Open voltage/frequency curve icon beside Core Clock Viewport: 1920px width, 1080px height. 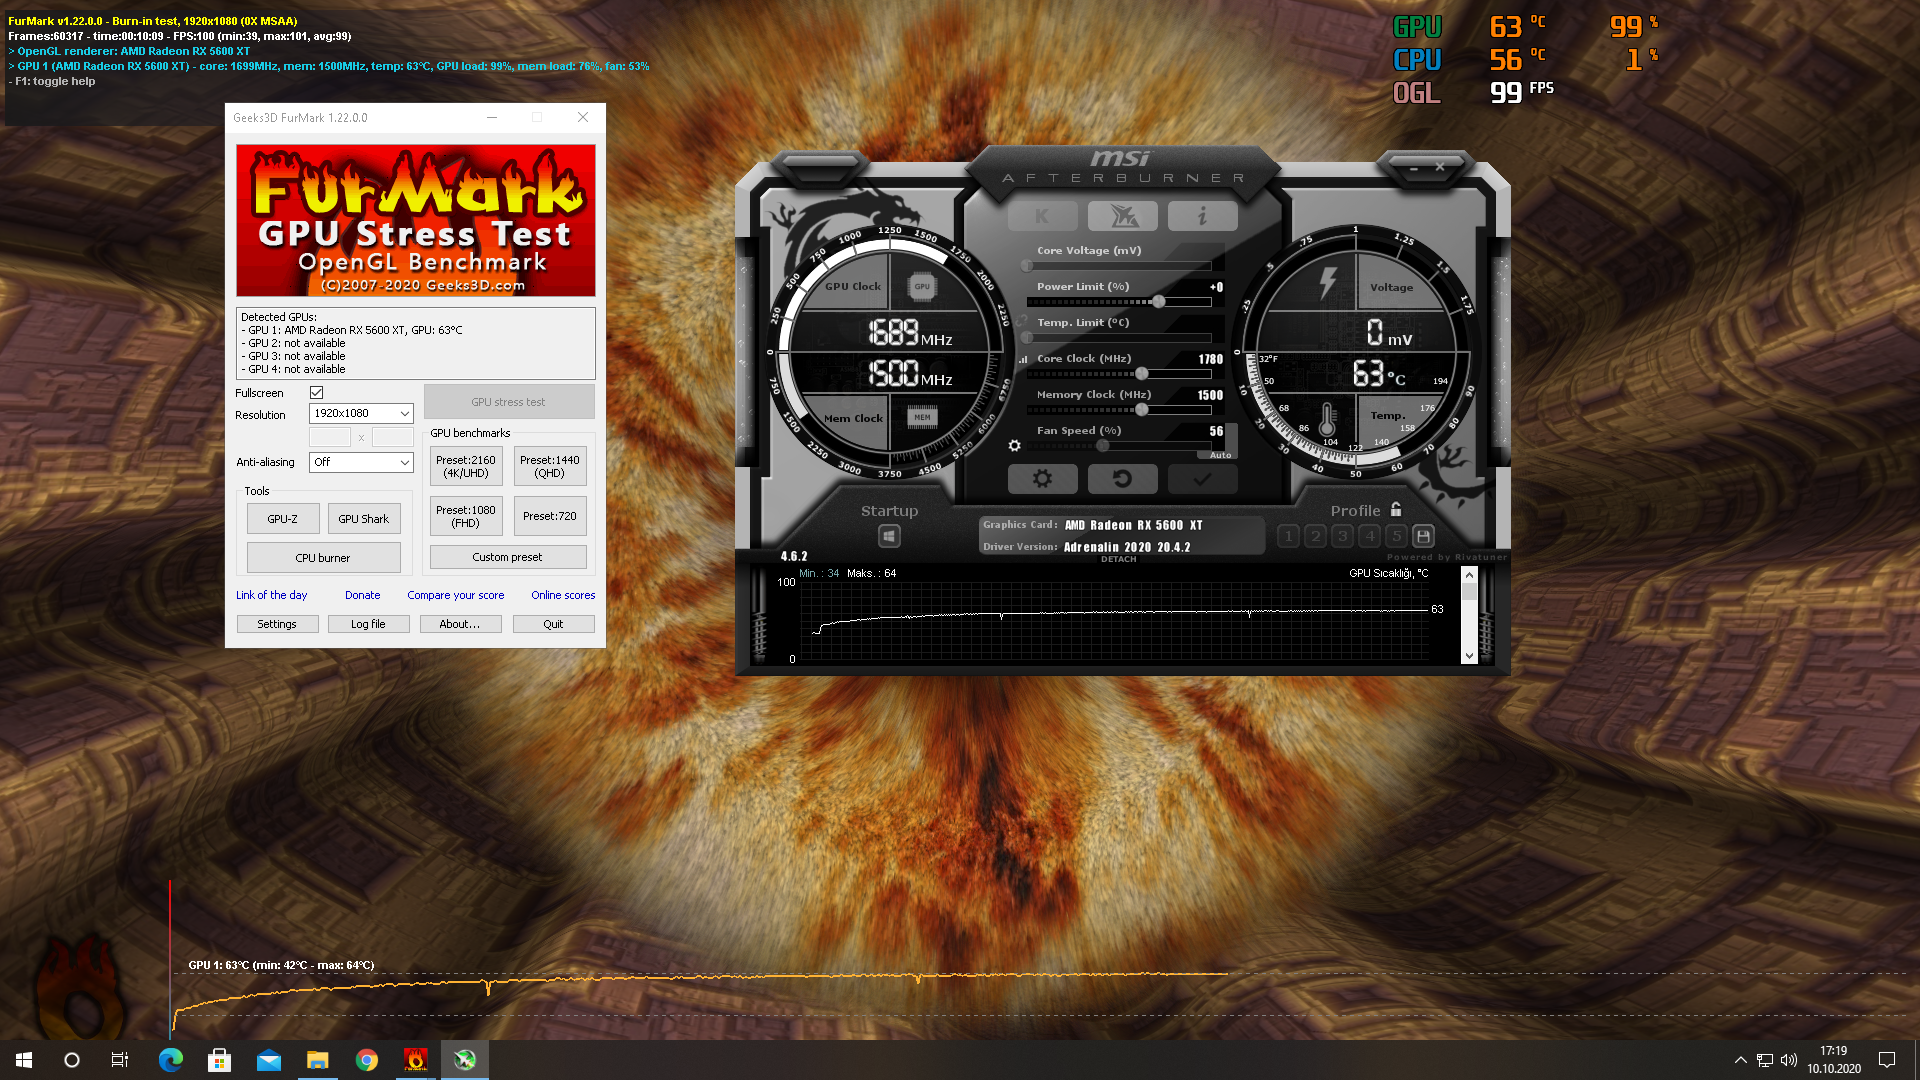click(x=1023, y=359)
